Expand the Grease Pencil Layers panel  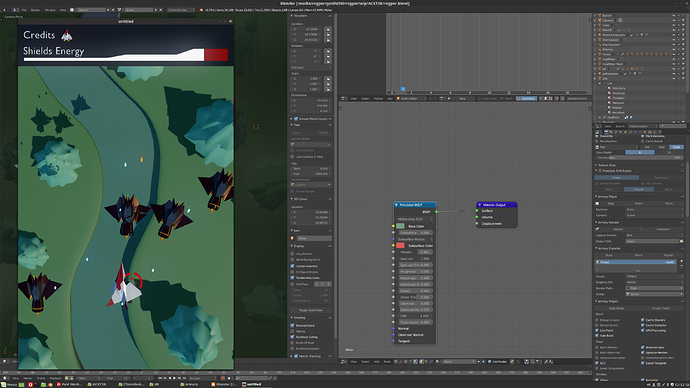click(291, 119)
